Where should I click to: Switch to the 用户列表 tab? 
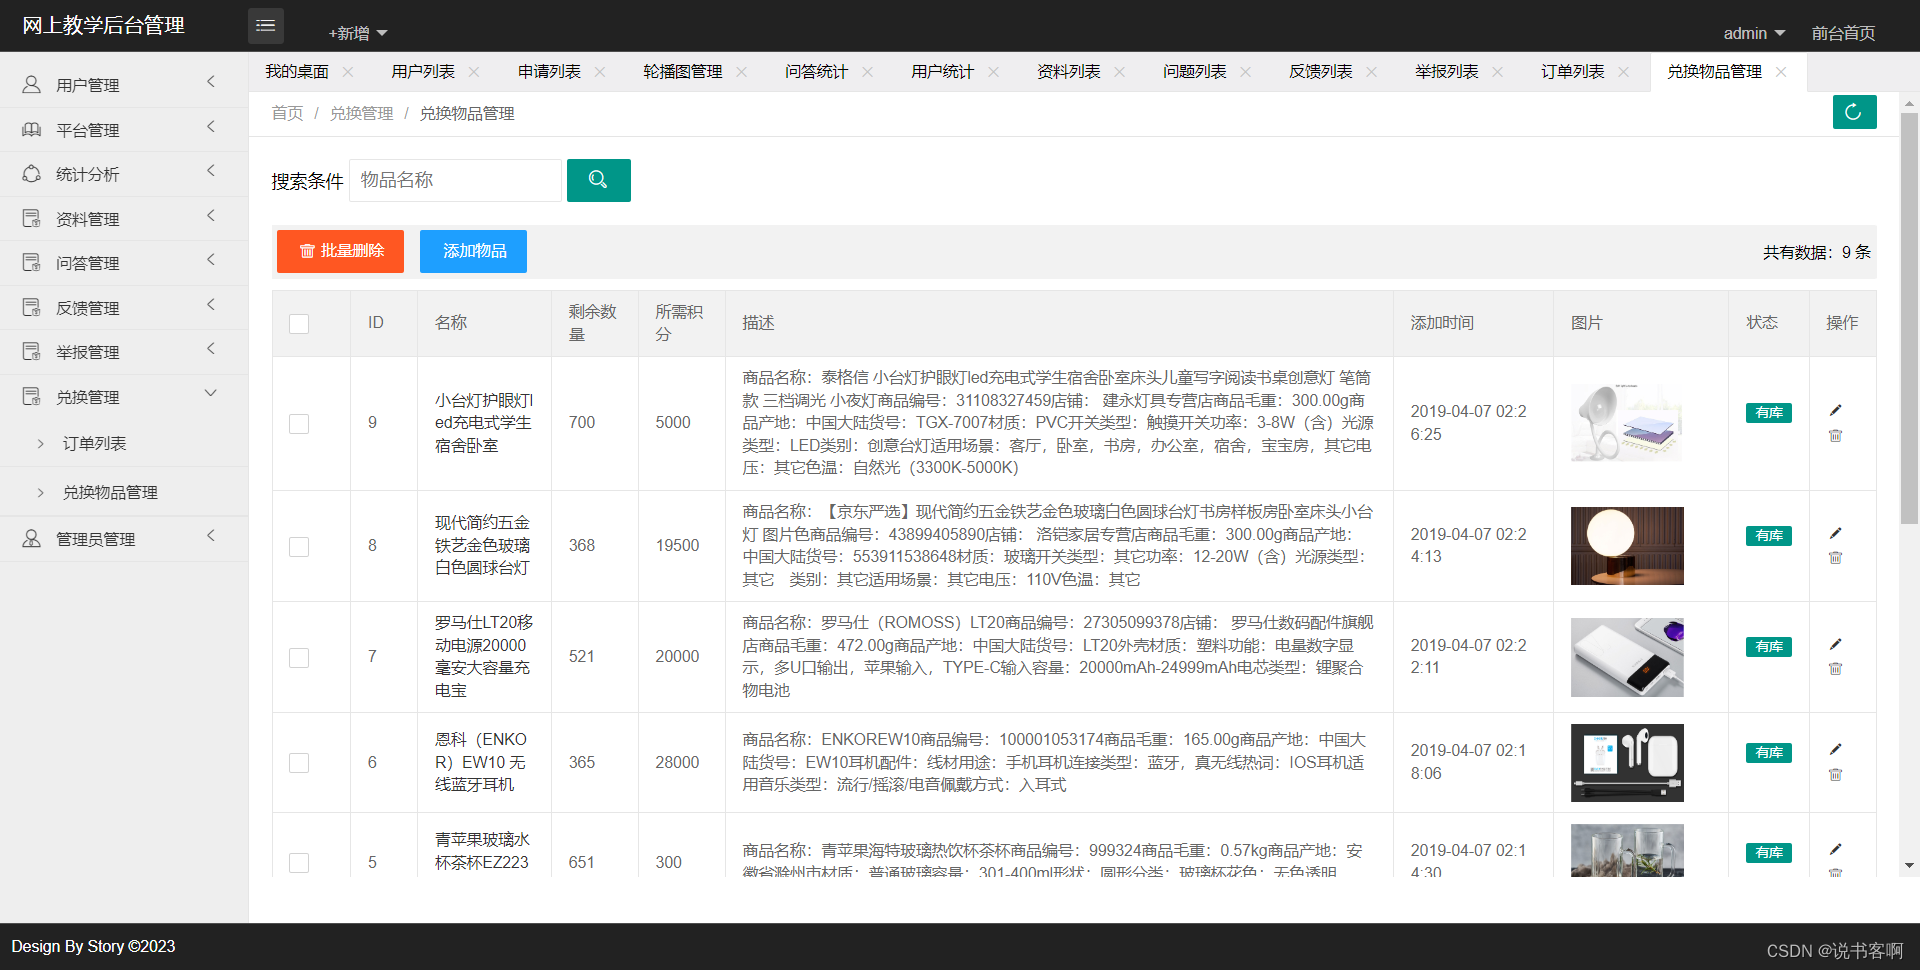(x=423, y=72)
